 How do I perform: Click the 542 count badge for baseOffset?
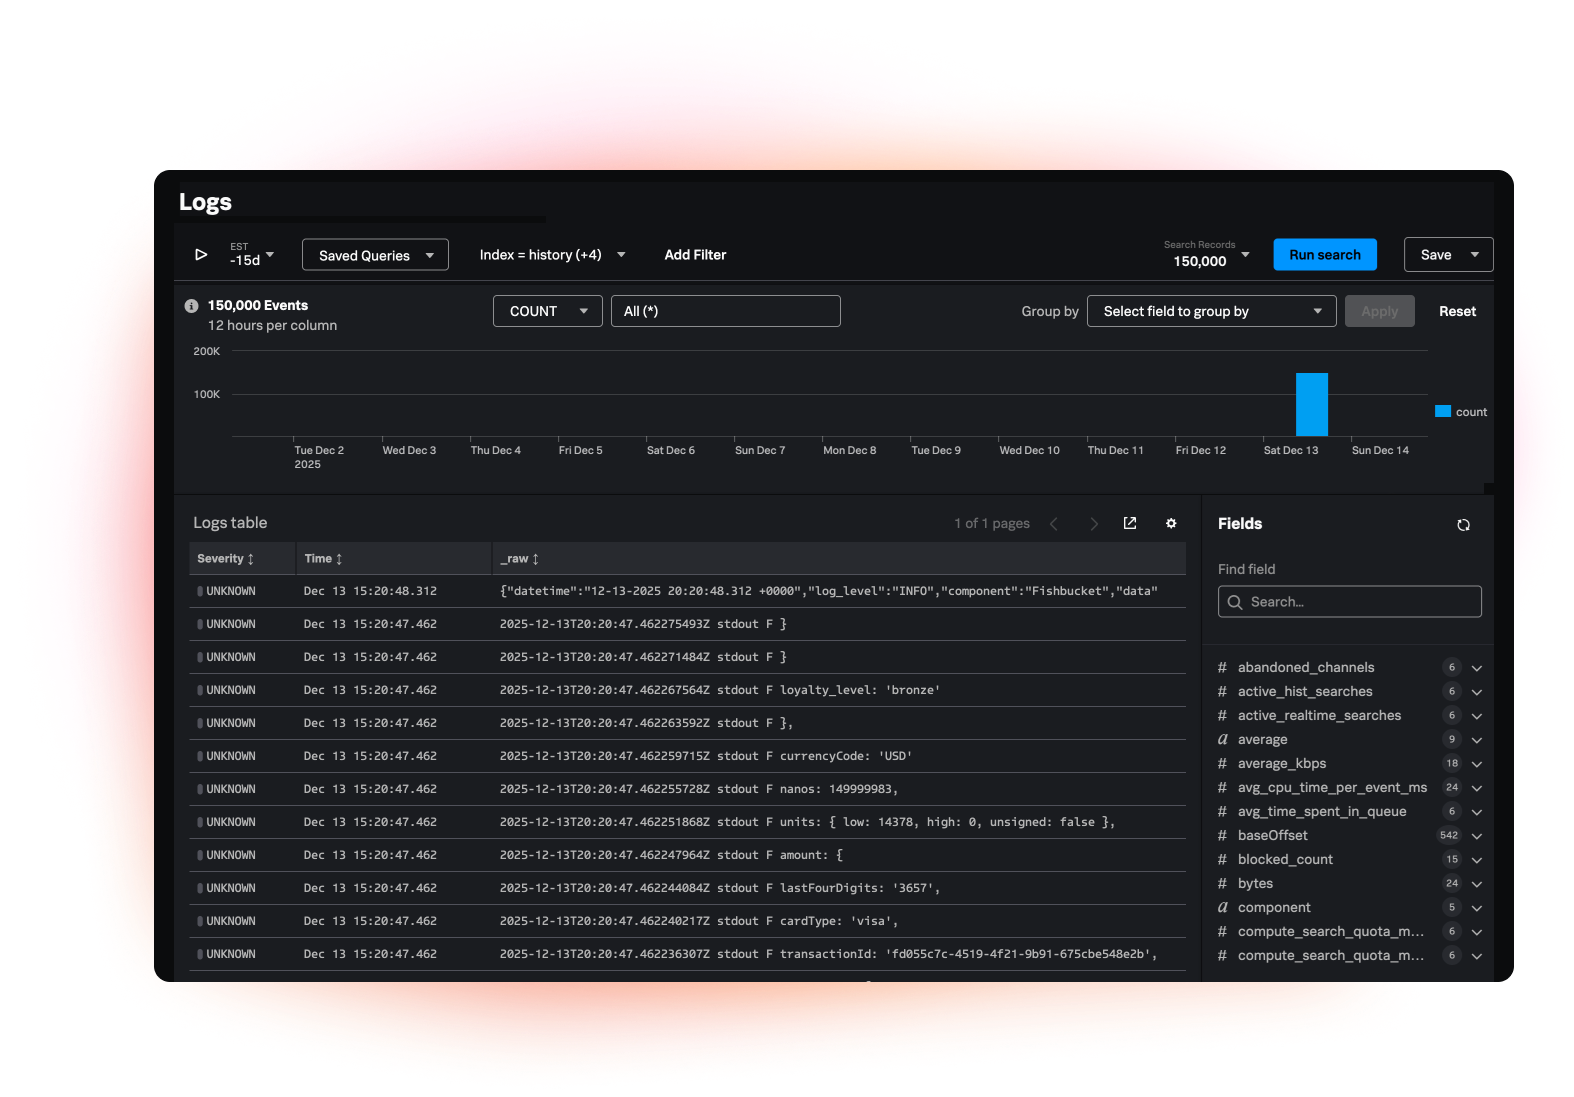point(1449,835)
